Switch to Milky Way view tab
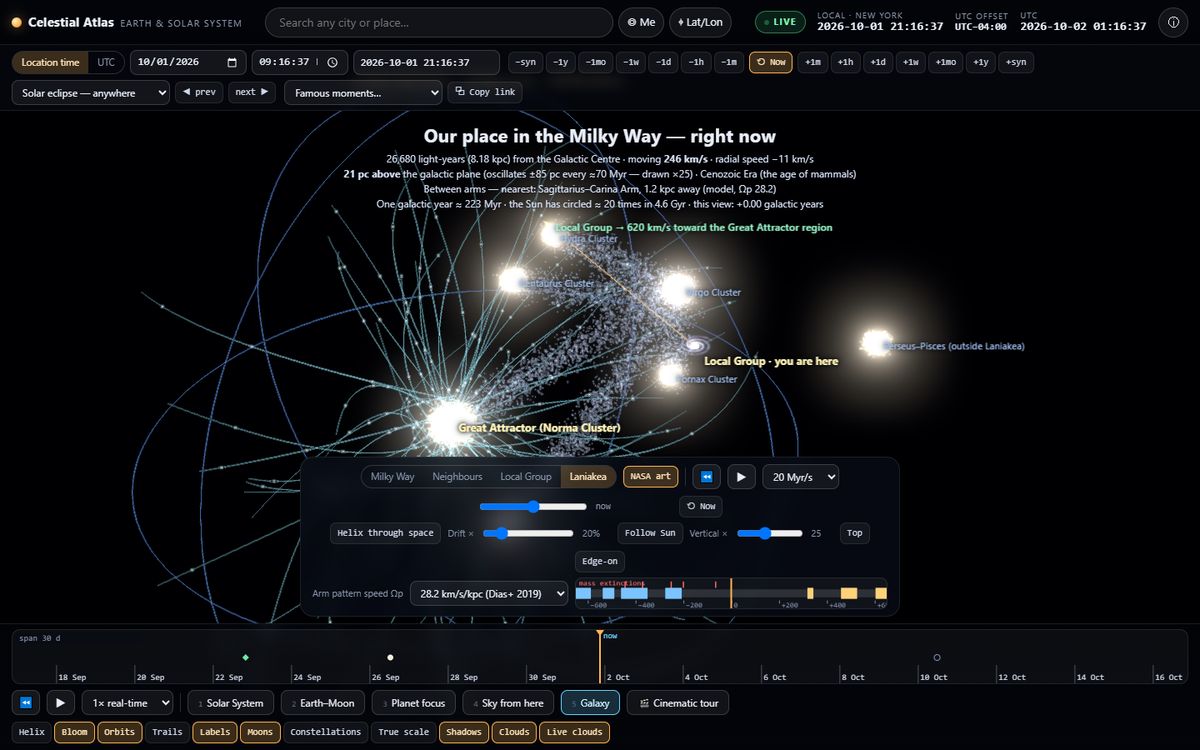This screenshot has width=1200, height=750. coord(393,477)
